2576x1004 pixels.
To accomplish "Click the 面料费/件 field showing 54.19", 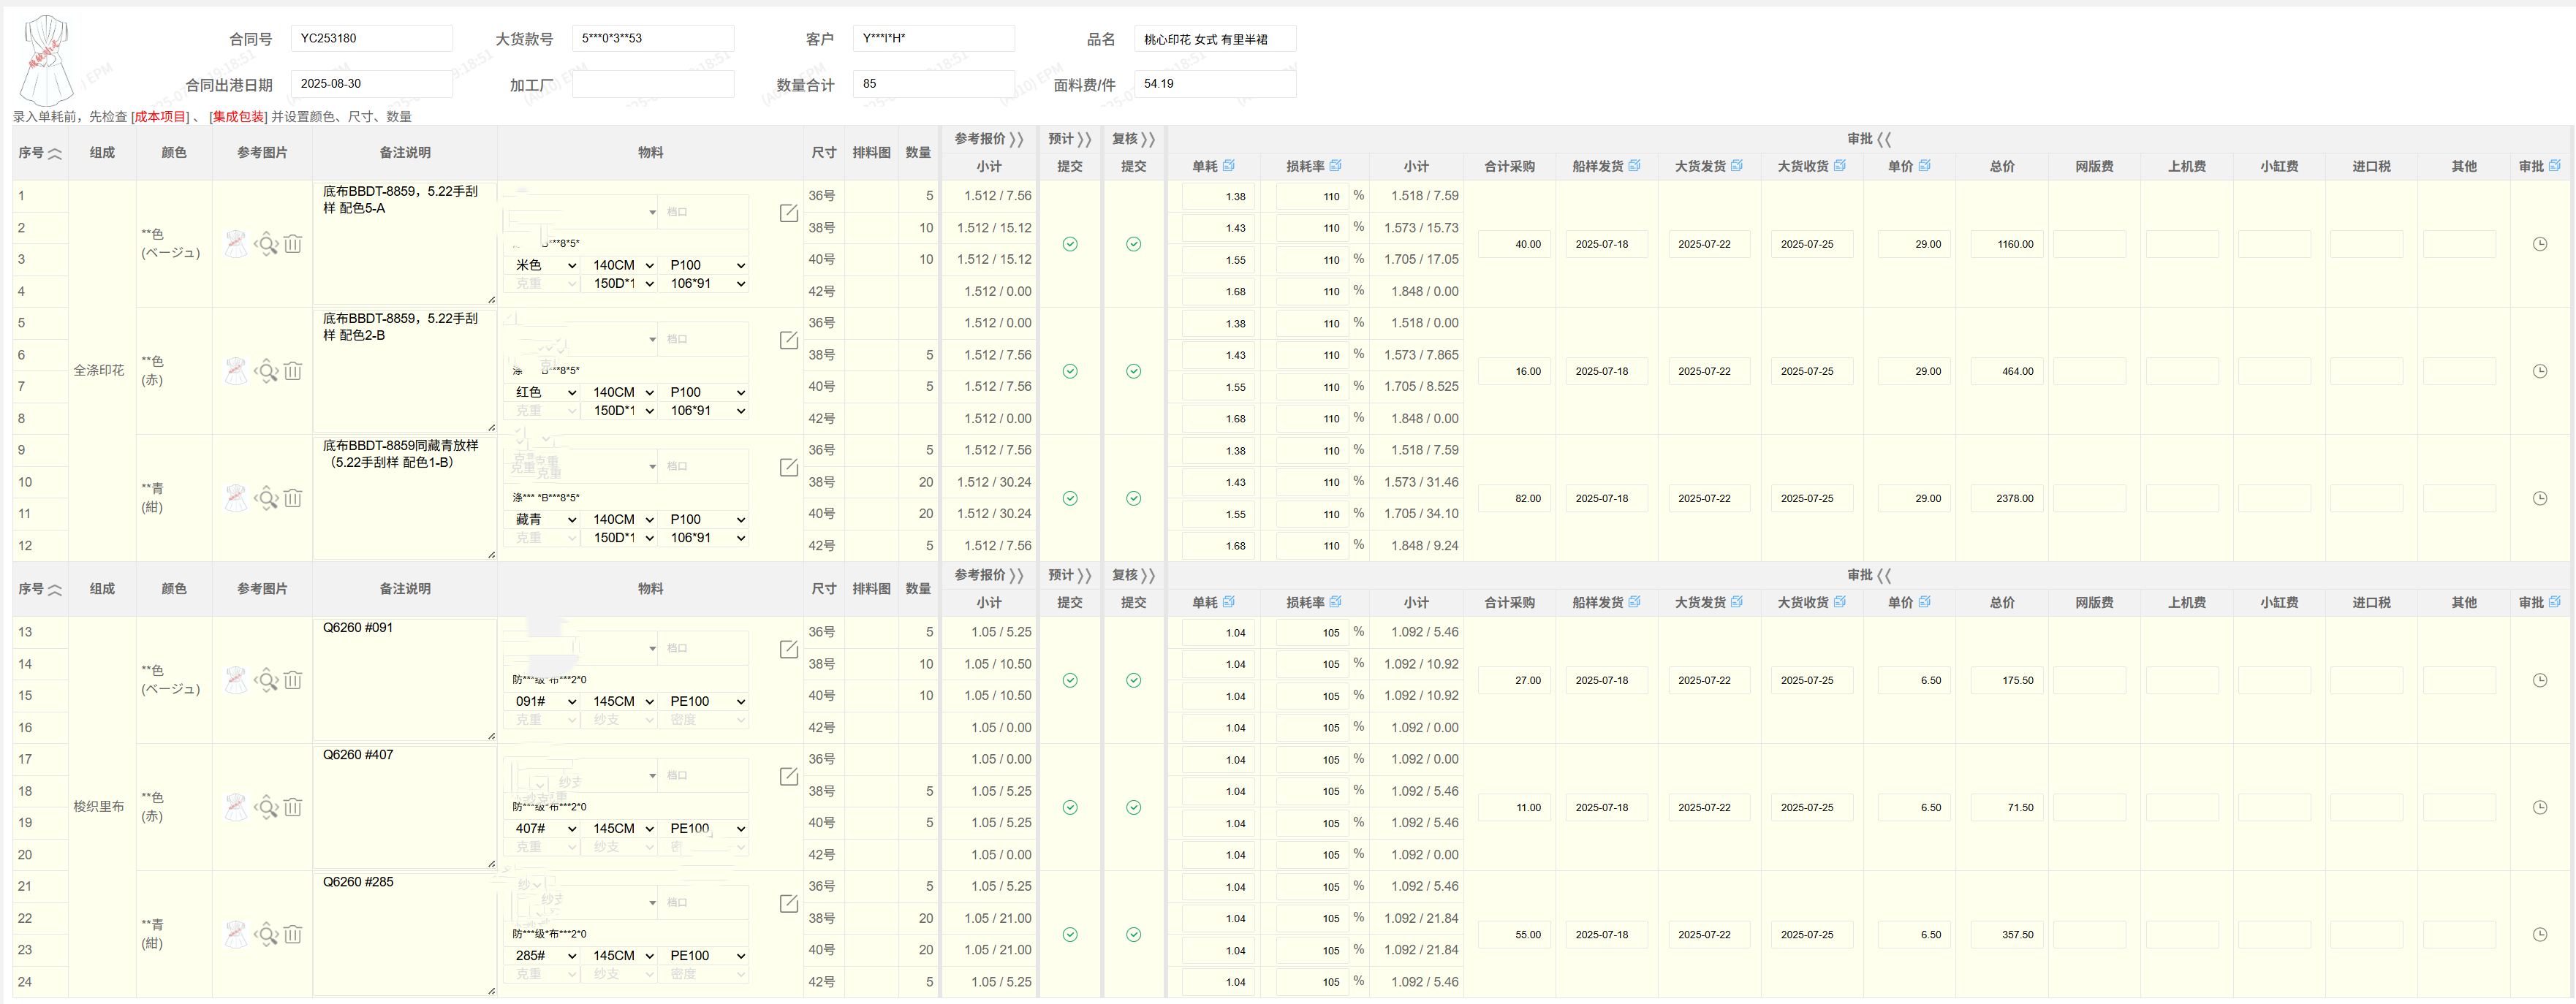I will tap(1215, 84).
